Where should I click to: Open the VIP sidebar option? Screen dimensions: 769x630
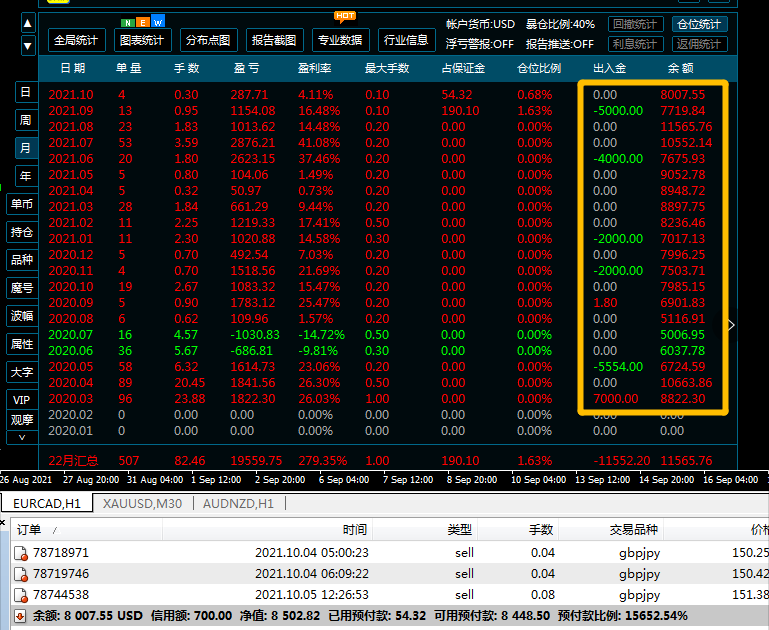tap(22, 400)
